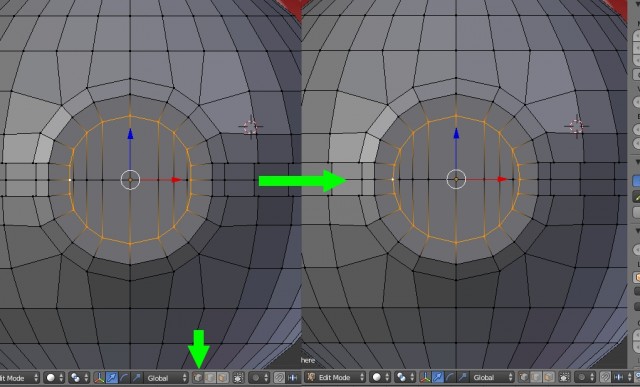Grab blue Z-axis arrow in left viewport

click(130, 134)
